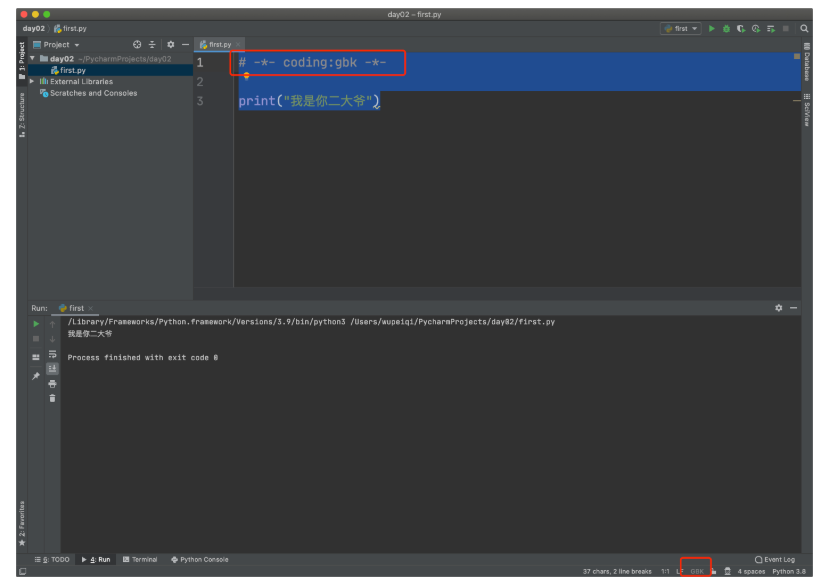Select Scratches and Consoles tree item
Image resolution: width=819 pixels, height=585 pixels.
coord(93,93)
